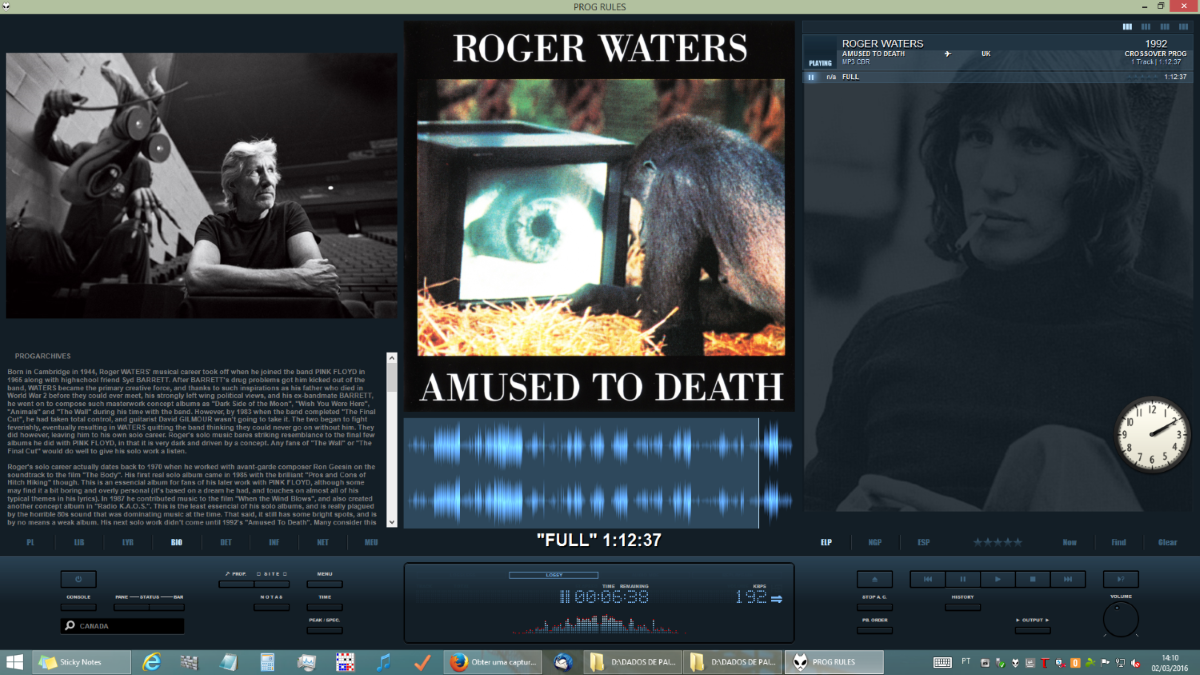
Task: Click the Roger Waters artist photo
Action: 202,186
